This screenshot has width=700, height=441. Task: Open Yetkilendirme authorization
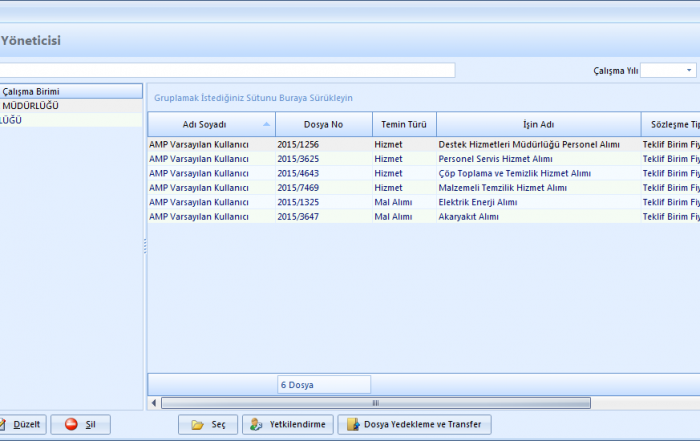coord(287,425)
